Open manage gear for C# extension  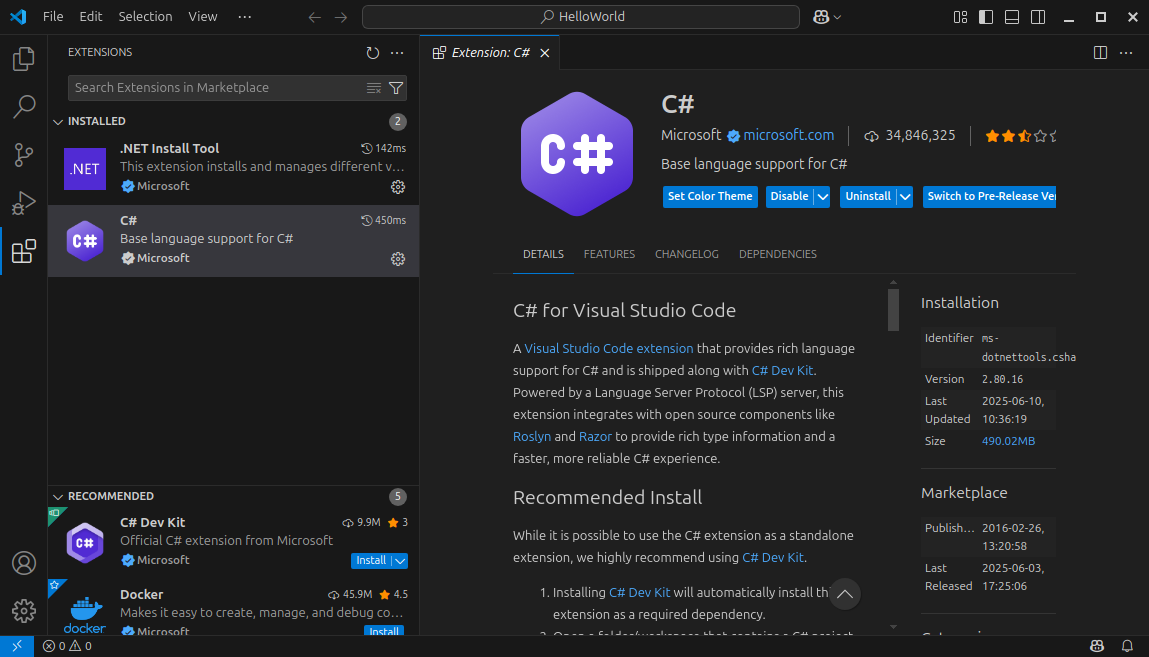coord(398,259)
